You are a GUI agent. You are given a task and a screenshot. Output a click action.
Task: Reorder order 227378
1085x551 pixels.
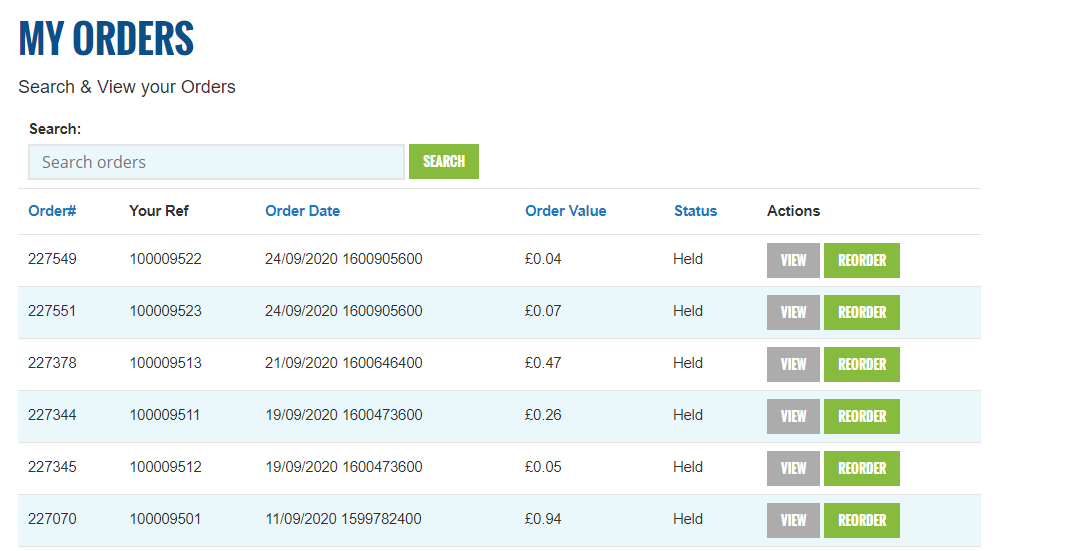[x=861, y=364]
